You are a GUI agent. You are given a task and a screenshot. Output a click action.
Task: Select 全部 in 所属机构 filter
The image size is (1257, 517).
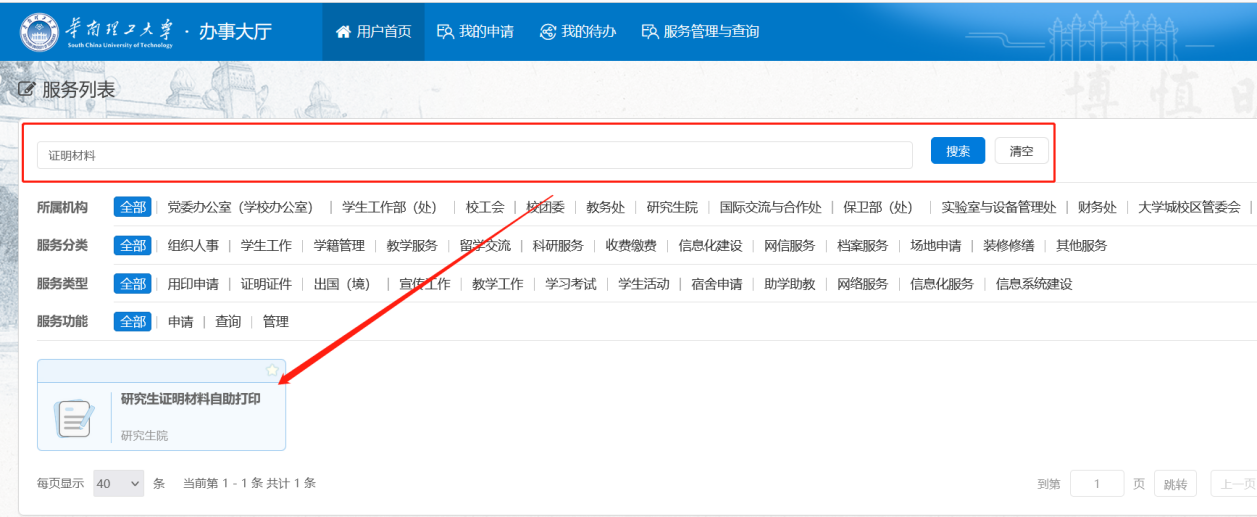(x=132, y=207)
